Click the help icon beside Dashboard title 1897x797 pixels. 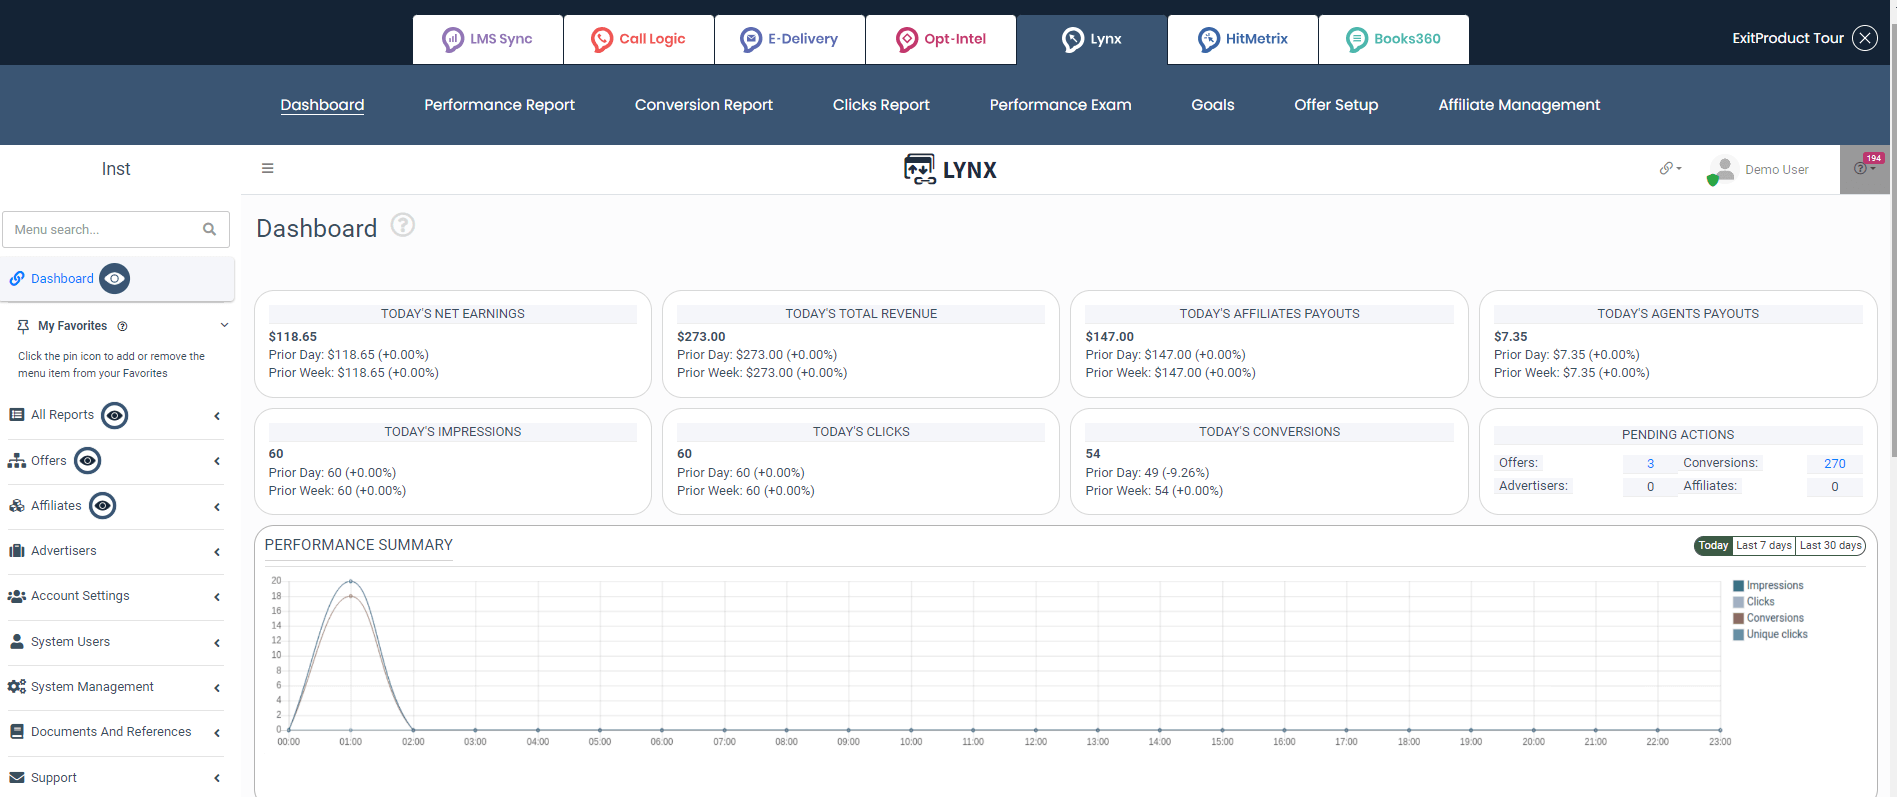point(402,225)
